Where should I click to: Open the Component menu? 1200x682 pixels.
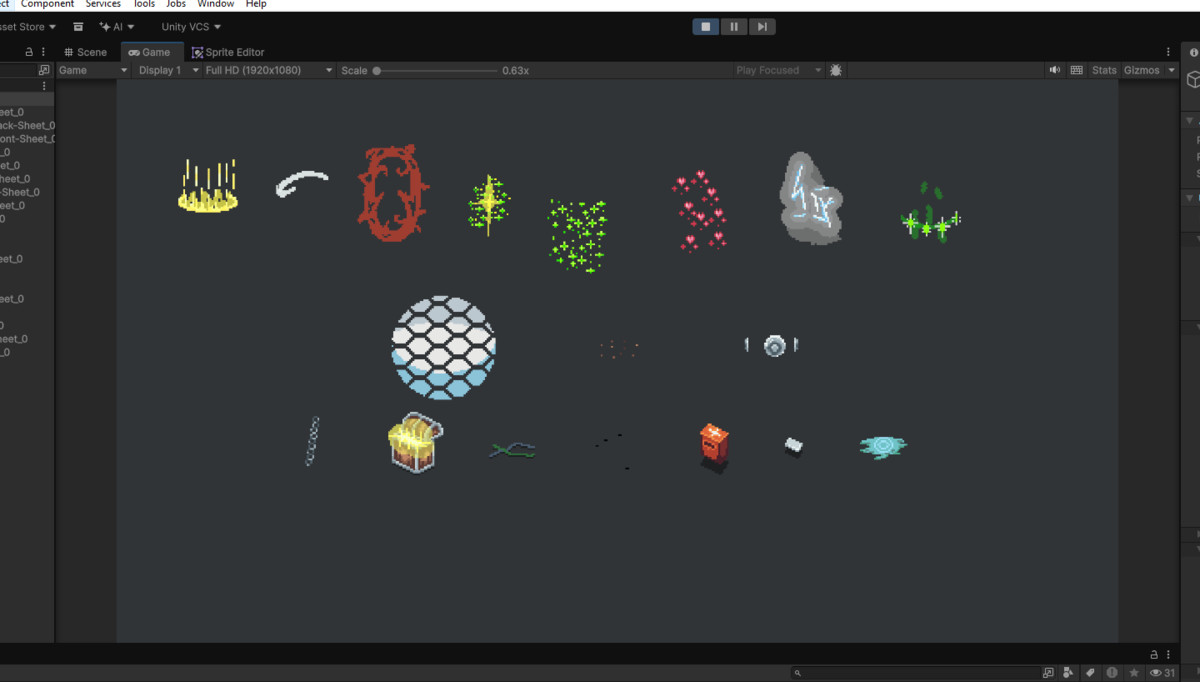47,4
